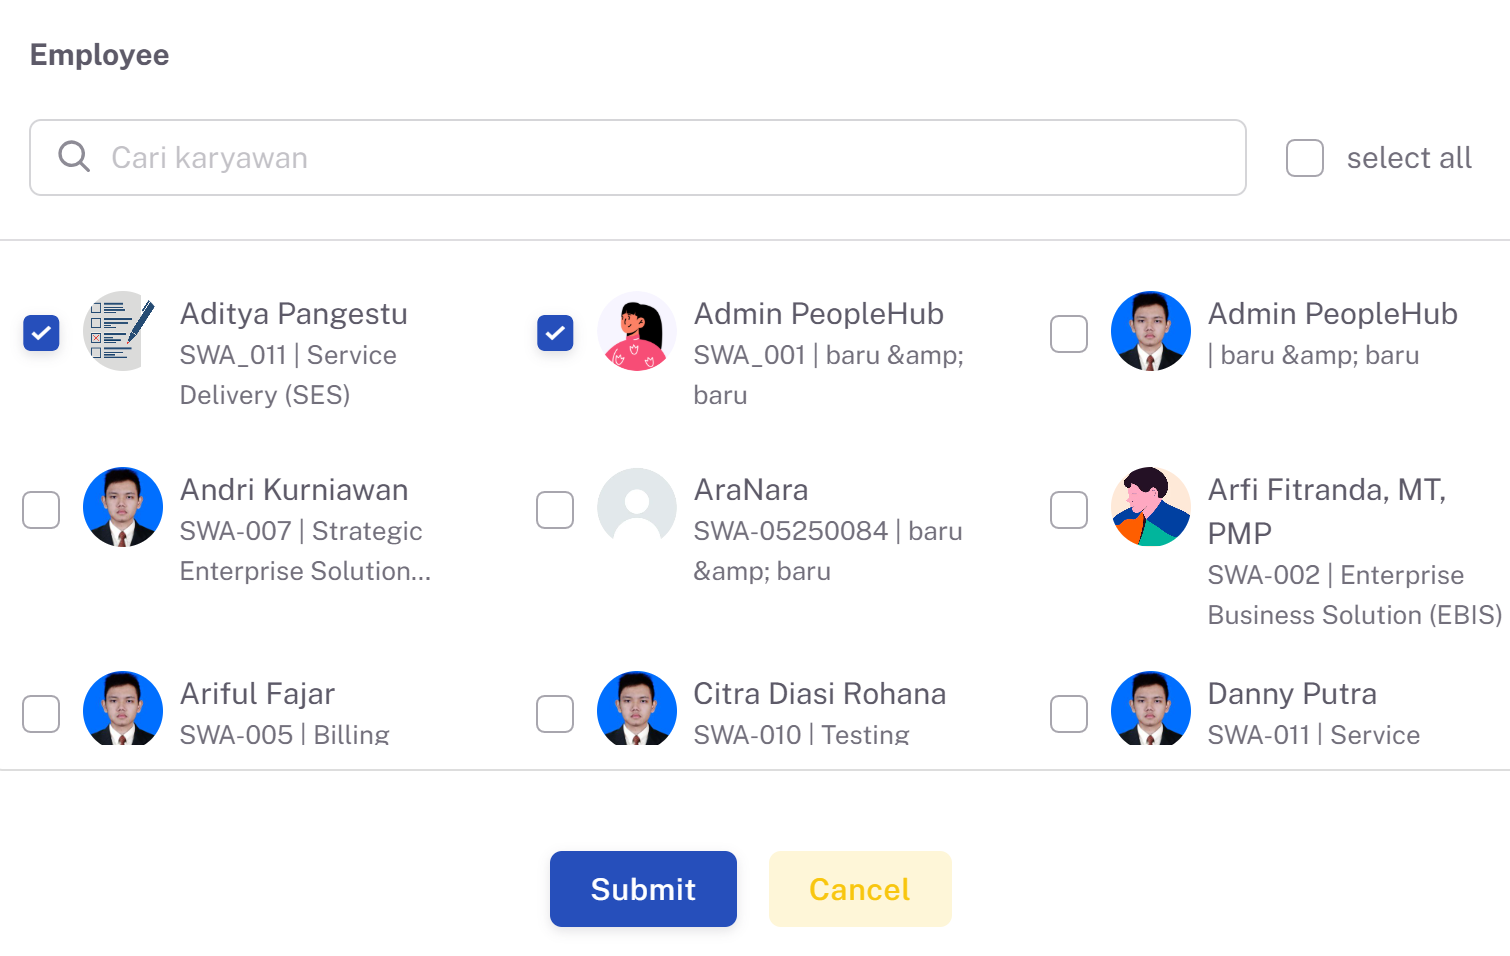Click Aditya Pangestu's checklist avatar

point(122,331)
